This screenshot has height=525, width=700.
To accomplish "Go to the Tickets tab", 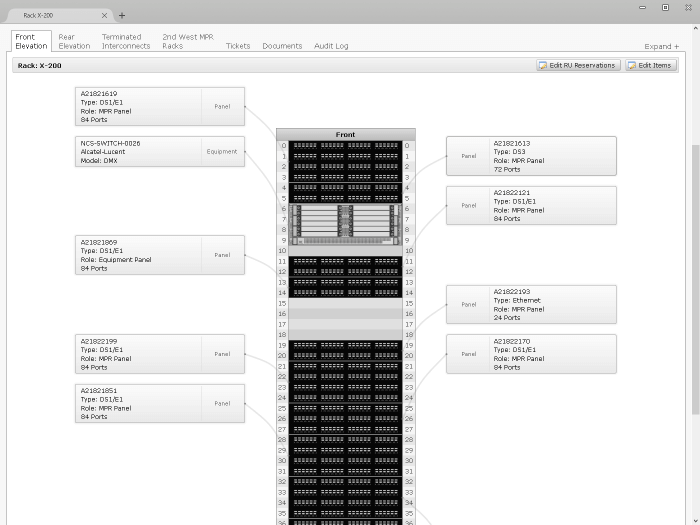I will click(x=238, y=46).
